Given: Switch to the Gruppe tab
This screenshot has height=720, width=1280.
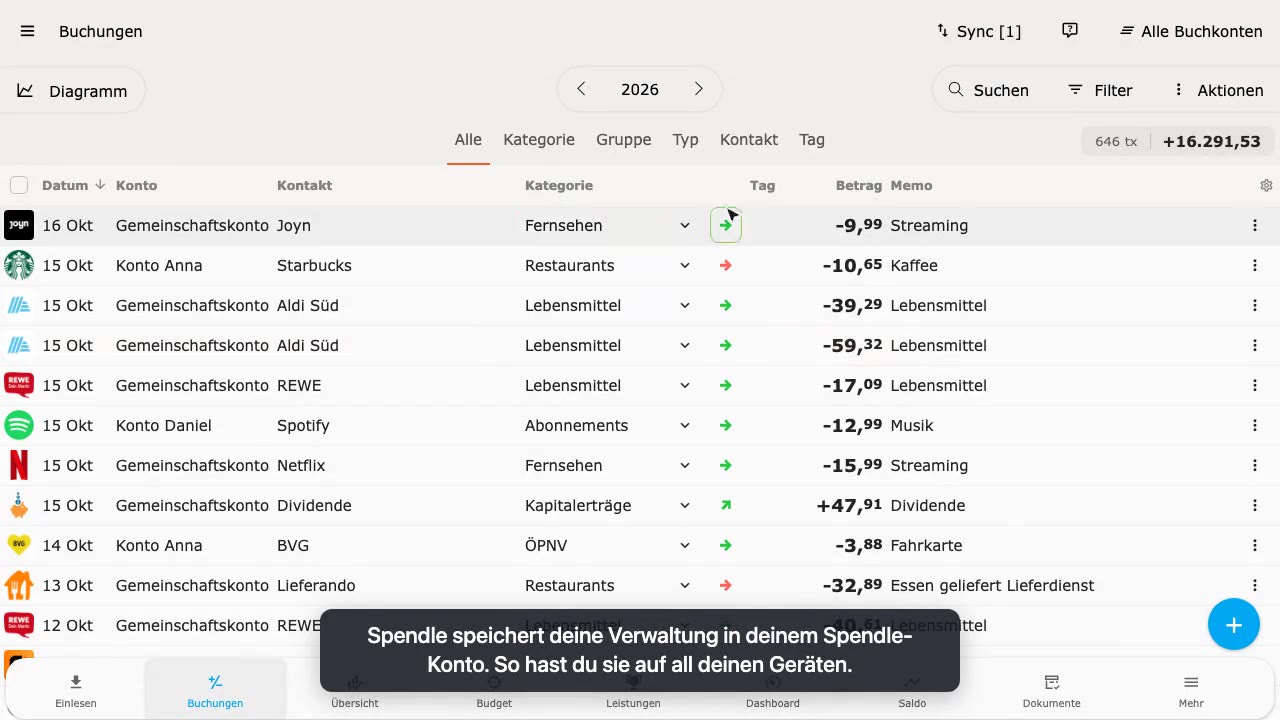Looking at the screenshot, I should 624,140.
